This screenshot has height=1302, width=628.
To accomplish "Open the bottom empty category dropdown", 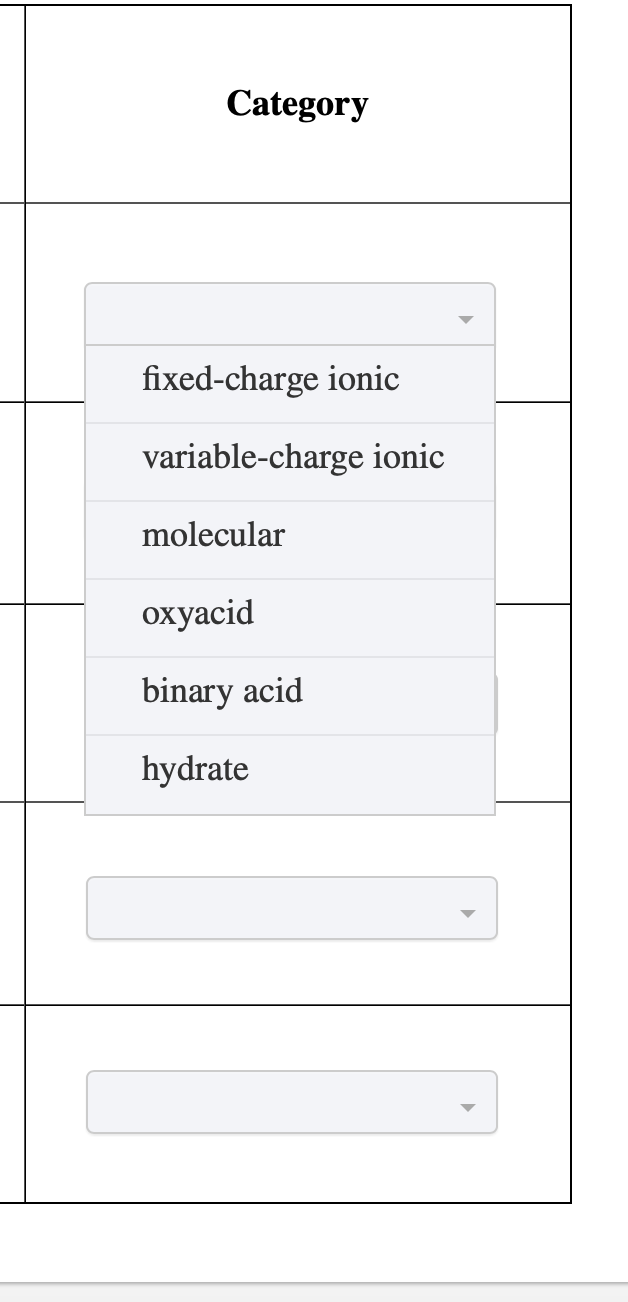I will (291, 1103).
